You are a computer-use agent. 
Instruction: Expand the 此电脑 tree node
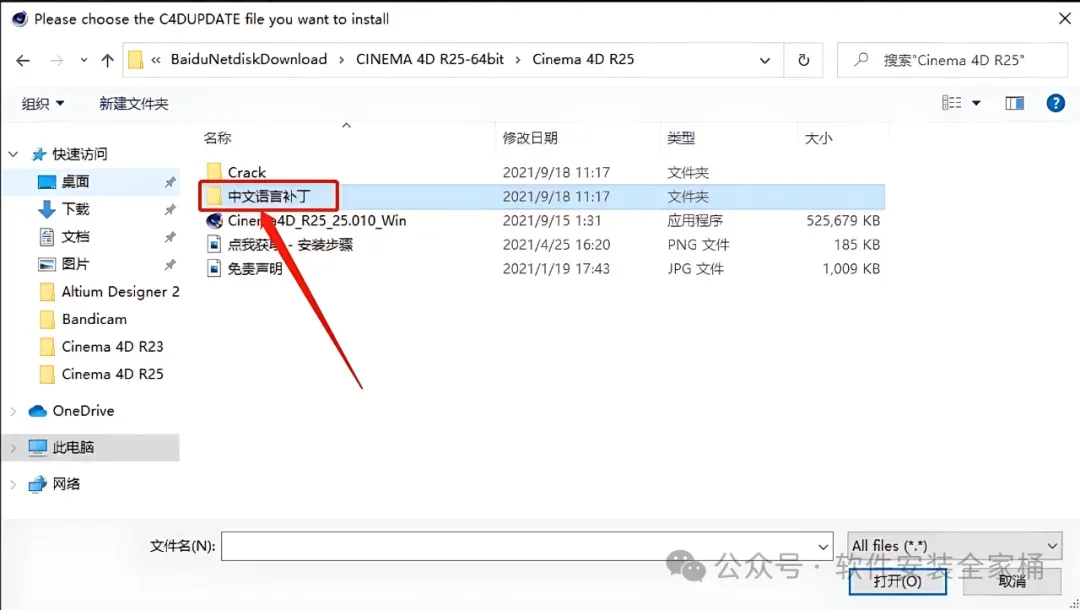click(x=13, y=448)
